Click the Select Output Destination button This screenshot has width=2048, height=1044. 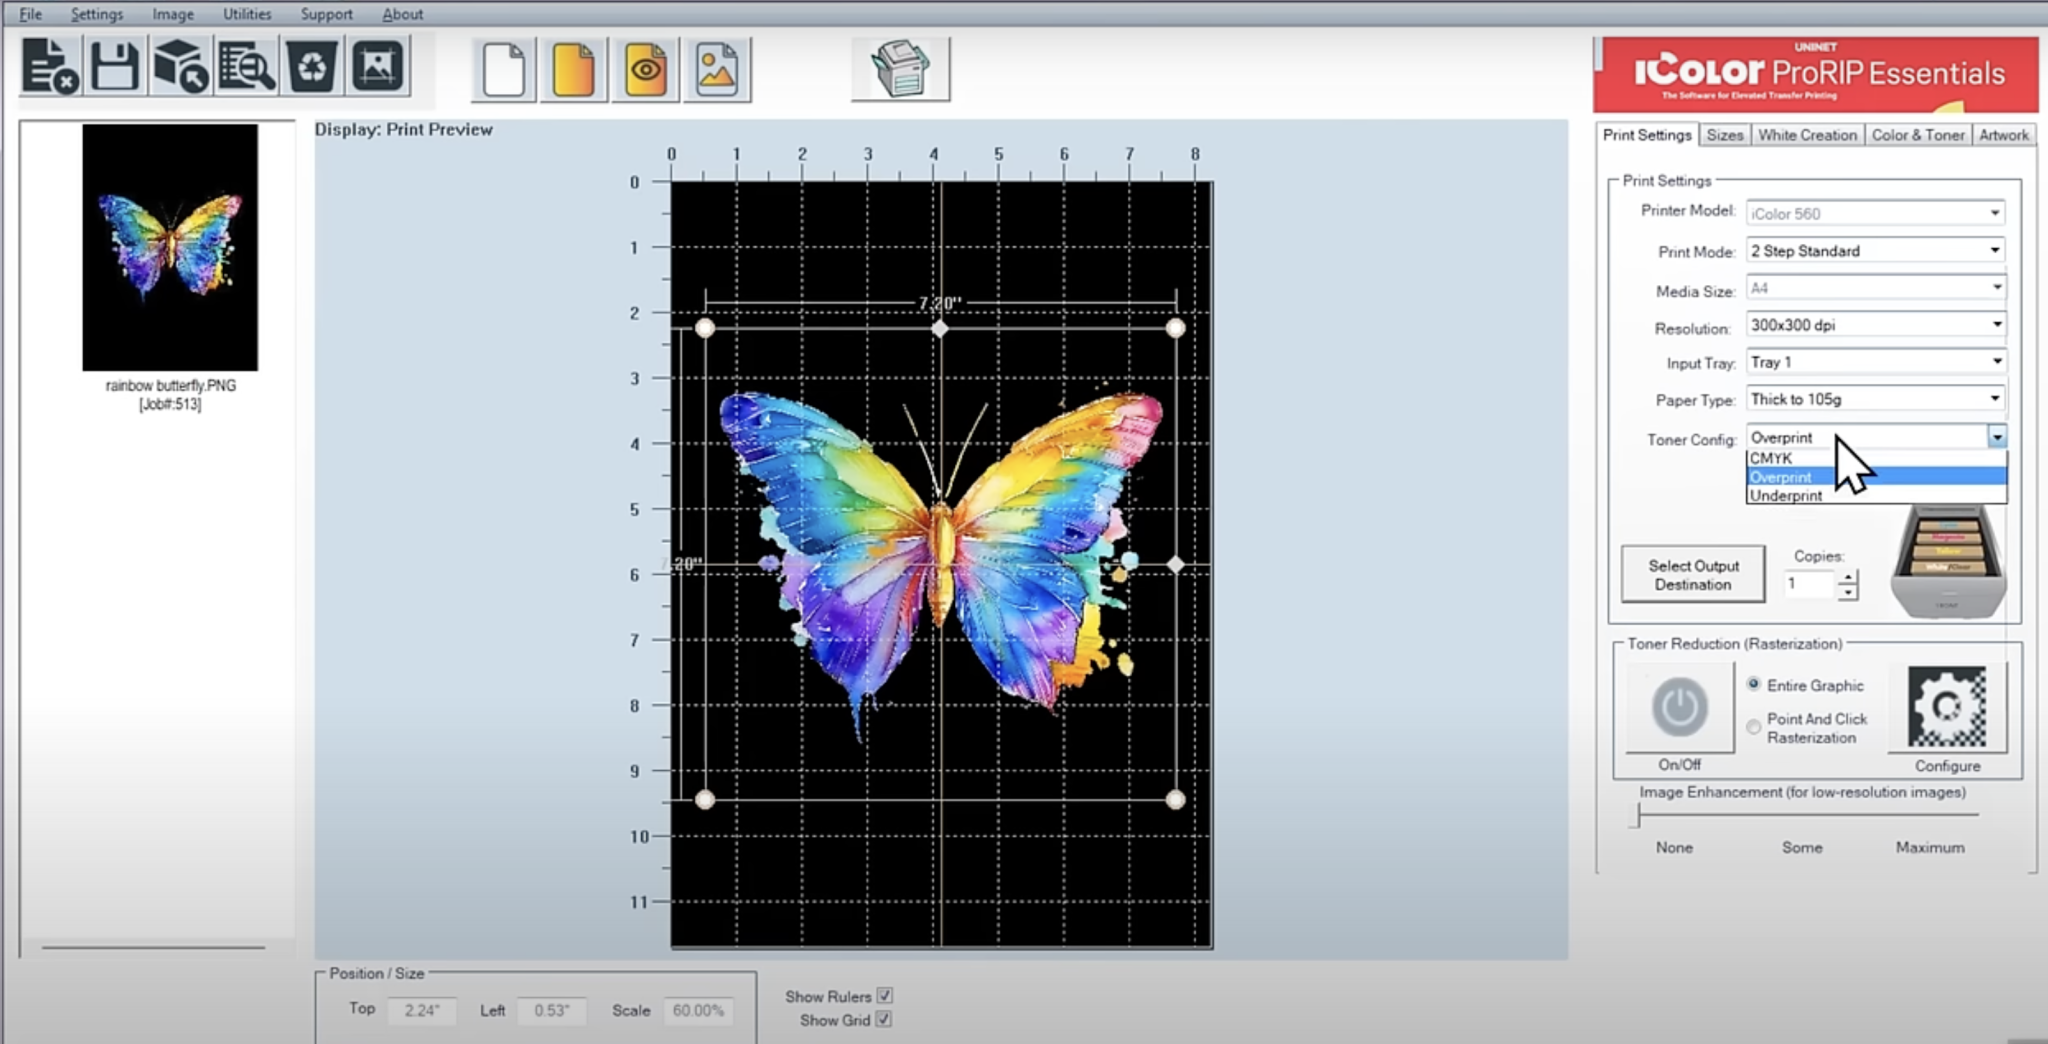coord(1692,575)
